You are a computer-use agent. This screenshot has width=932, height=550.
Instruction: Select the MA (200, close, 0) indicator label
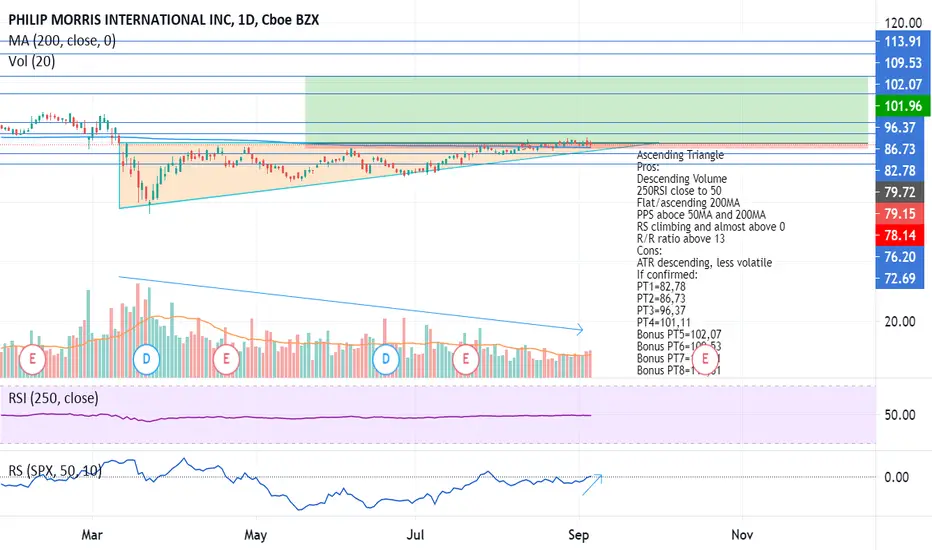[x=62, y=41]
